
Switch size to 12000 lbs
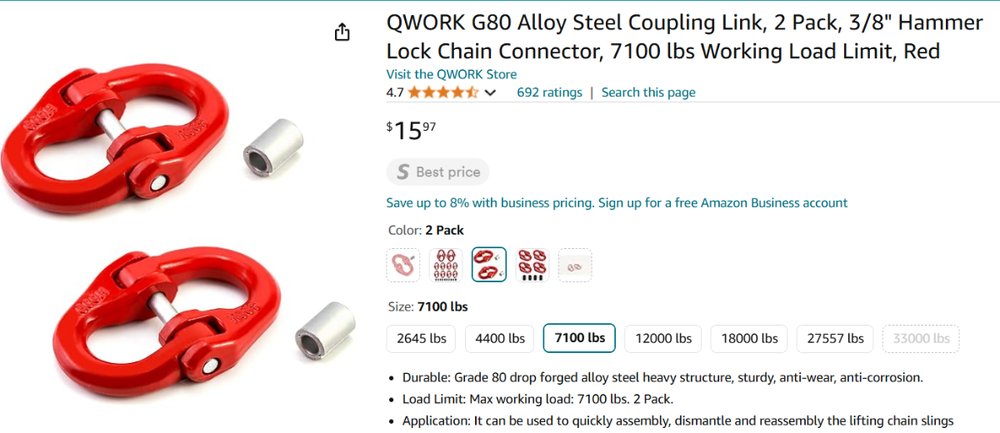tap(660, 338)
